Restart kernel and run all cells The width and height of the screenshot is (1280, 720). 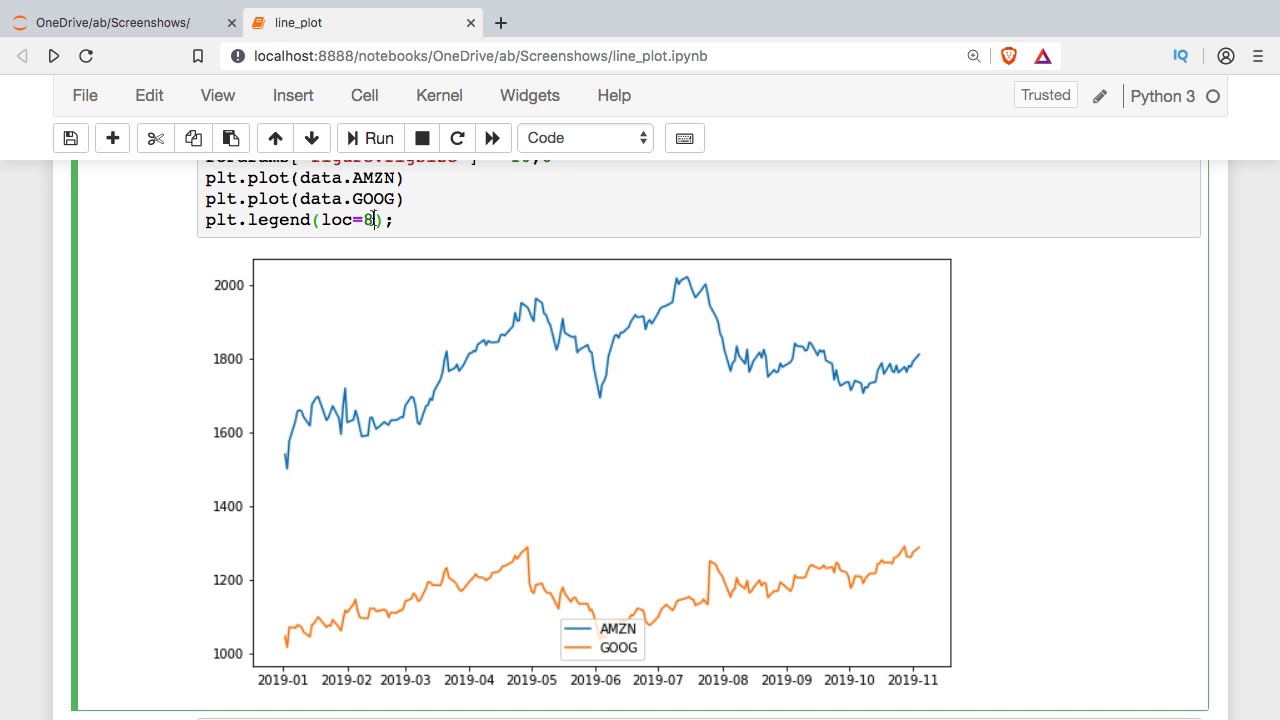tap(492, 138)
